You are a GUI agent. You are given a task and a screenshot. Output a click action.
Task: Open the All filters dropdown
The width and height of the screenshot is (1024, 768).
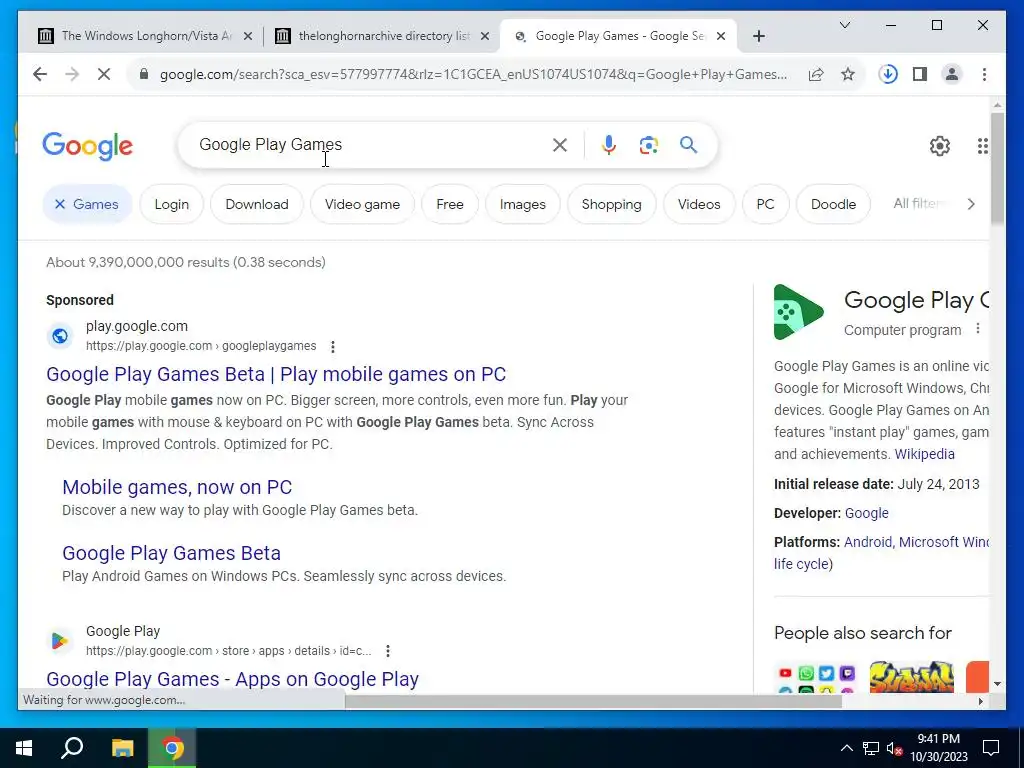[920, 204]
